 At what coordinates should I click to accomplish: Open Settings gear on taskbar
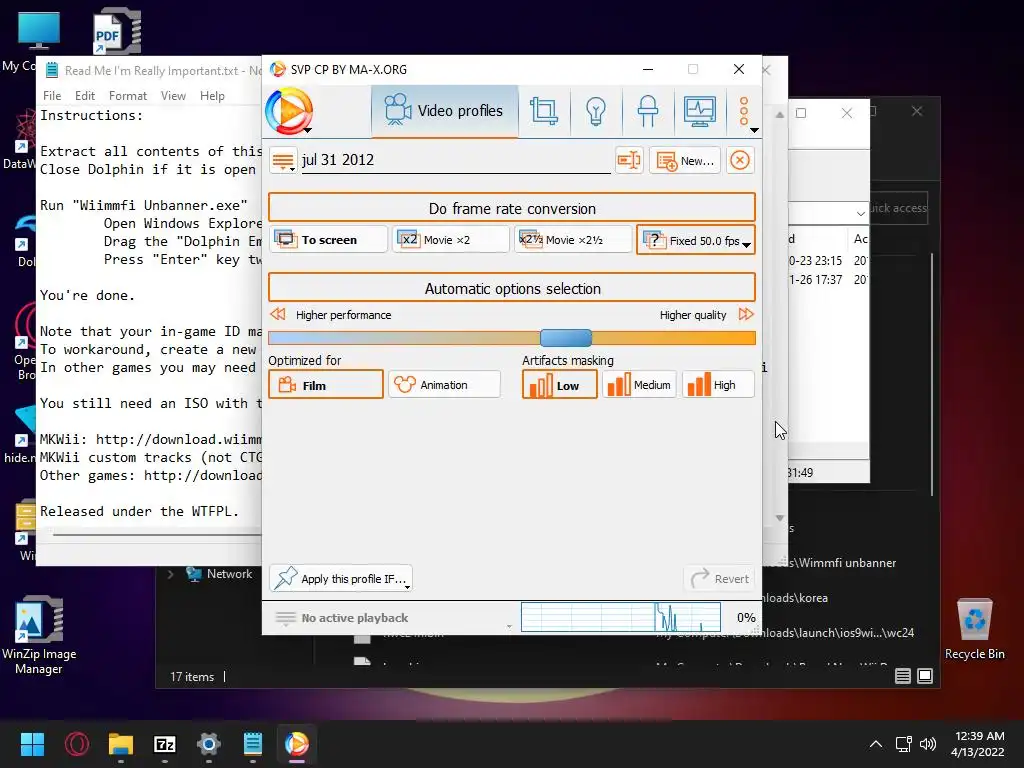pyautogui.click(x=209, y=744)
